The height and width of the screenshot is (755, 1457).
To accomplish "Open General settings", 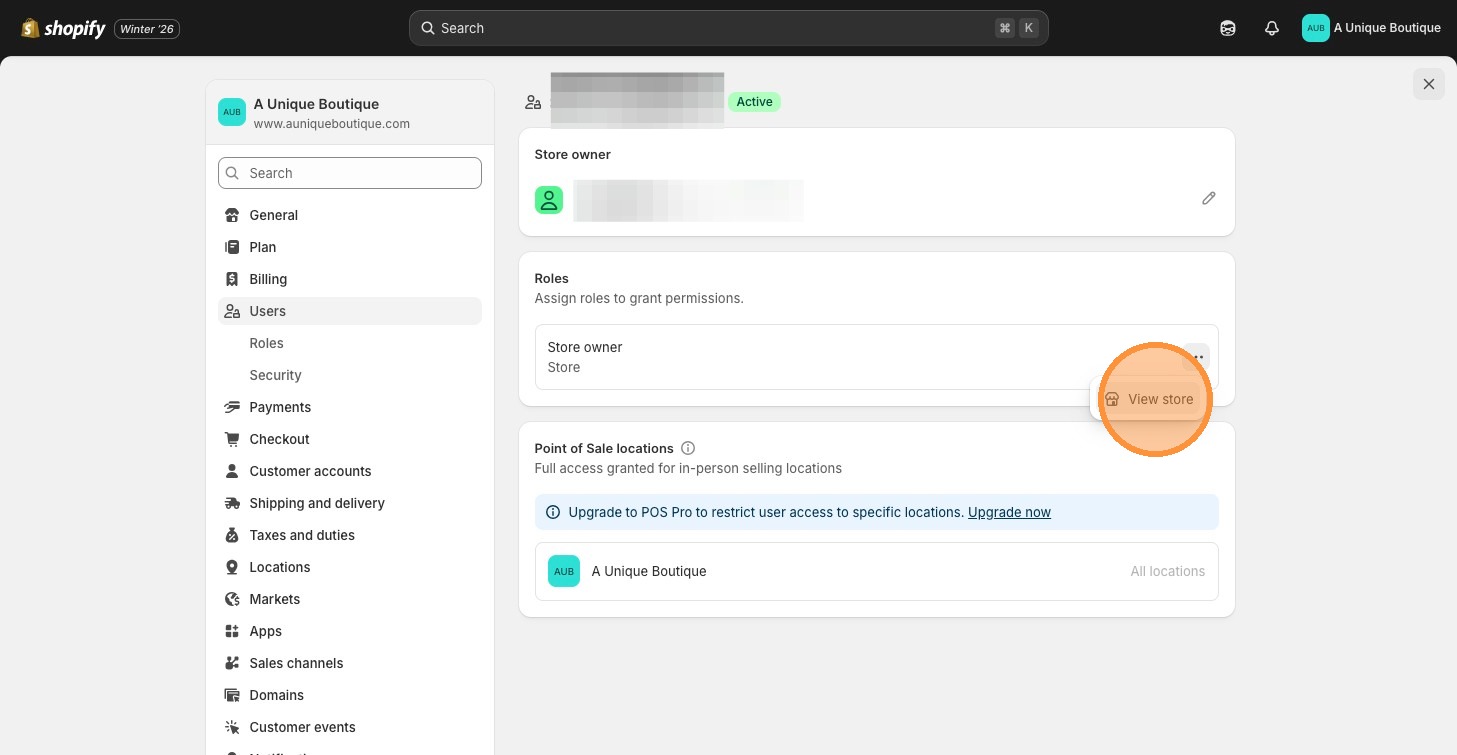I will click(x=350, y=215).
